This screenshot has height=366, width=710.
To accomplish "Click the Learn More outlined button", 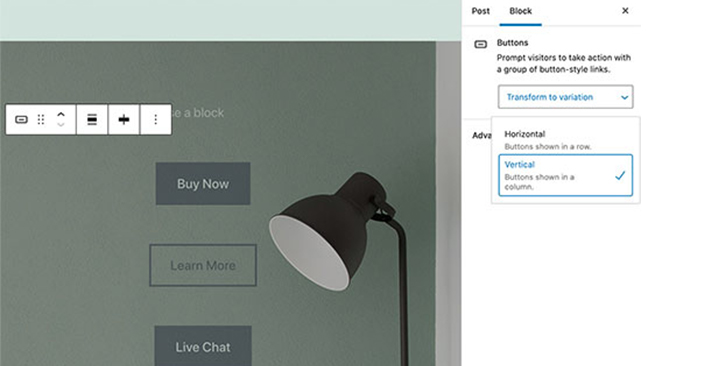I will click(203, 265).
